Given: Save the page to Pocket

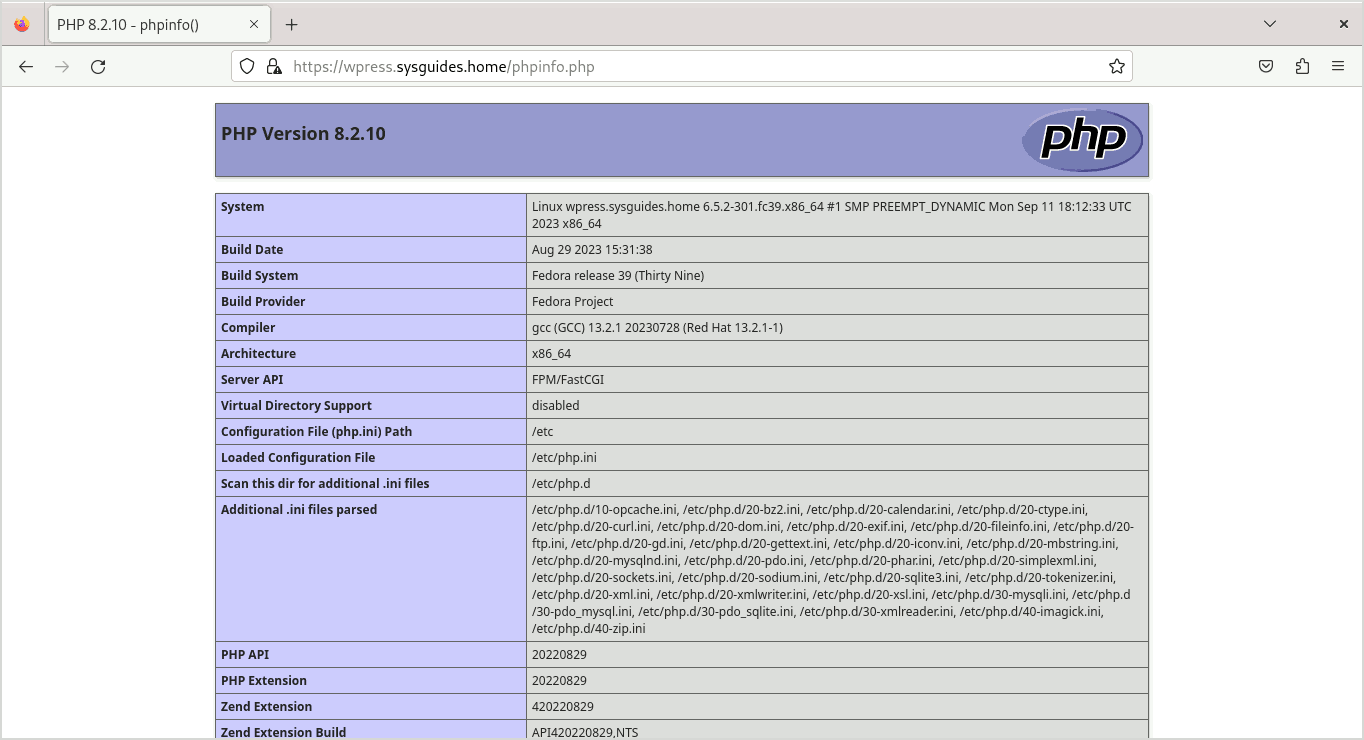Looking at the screenshot, I should pos(1265,66).
